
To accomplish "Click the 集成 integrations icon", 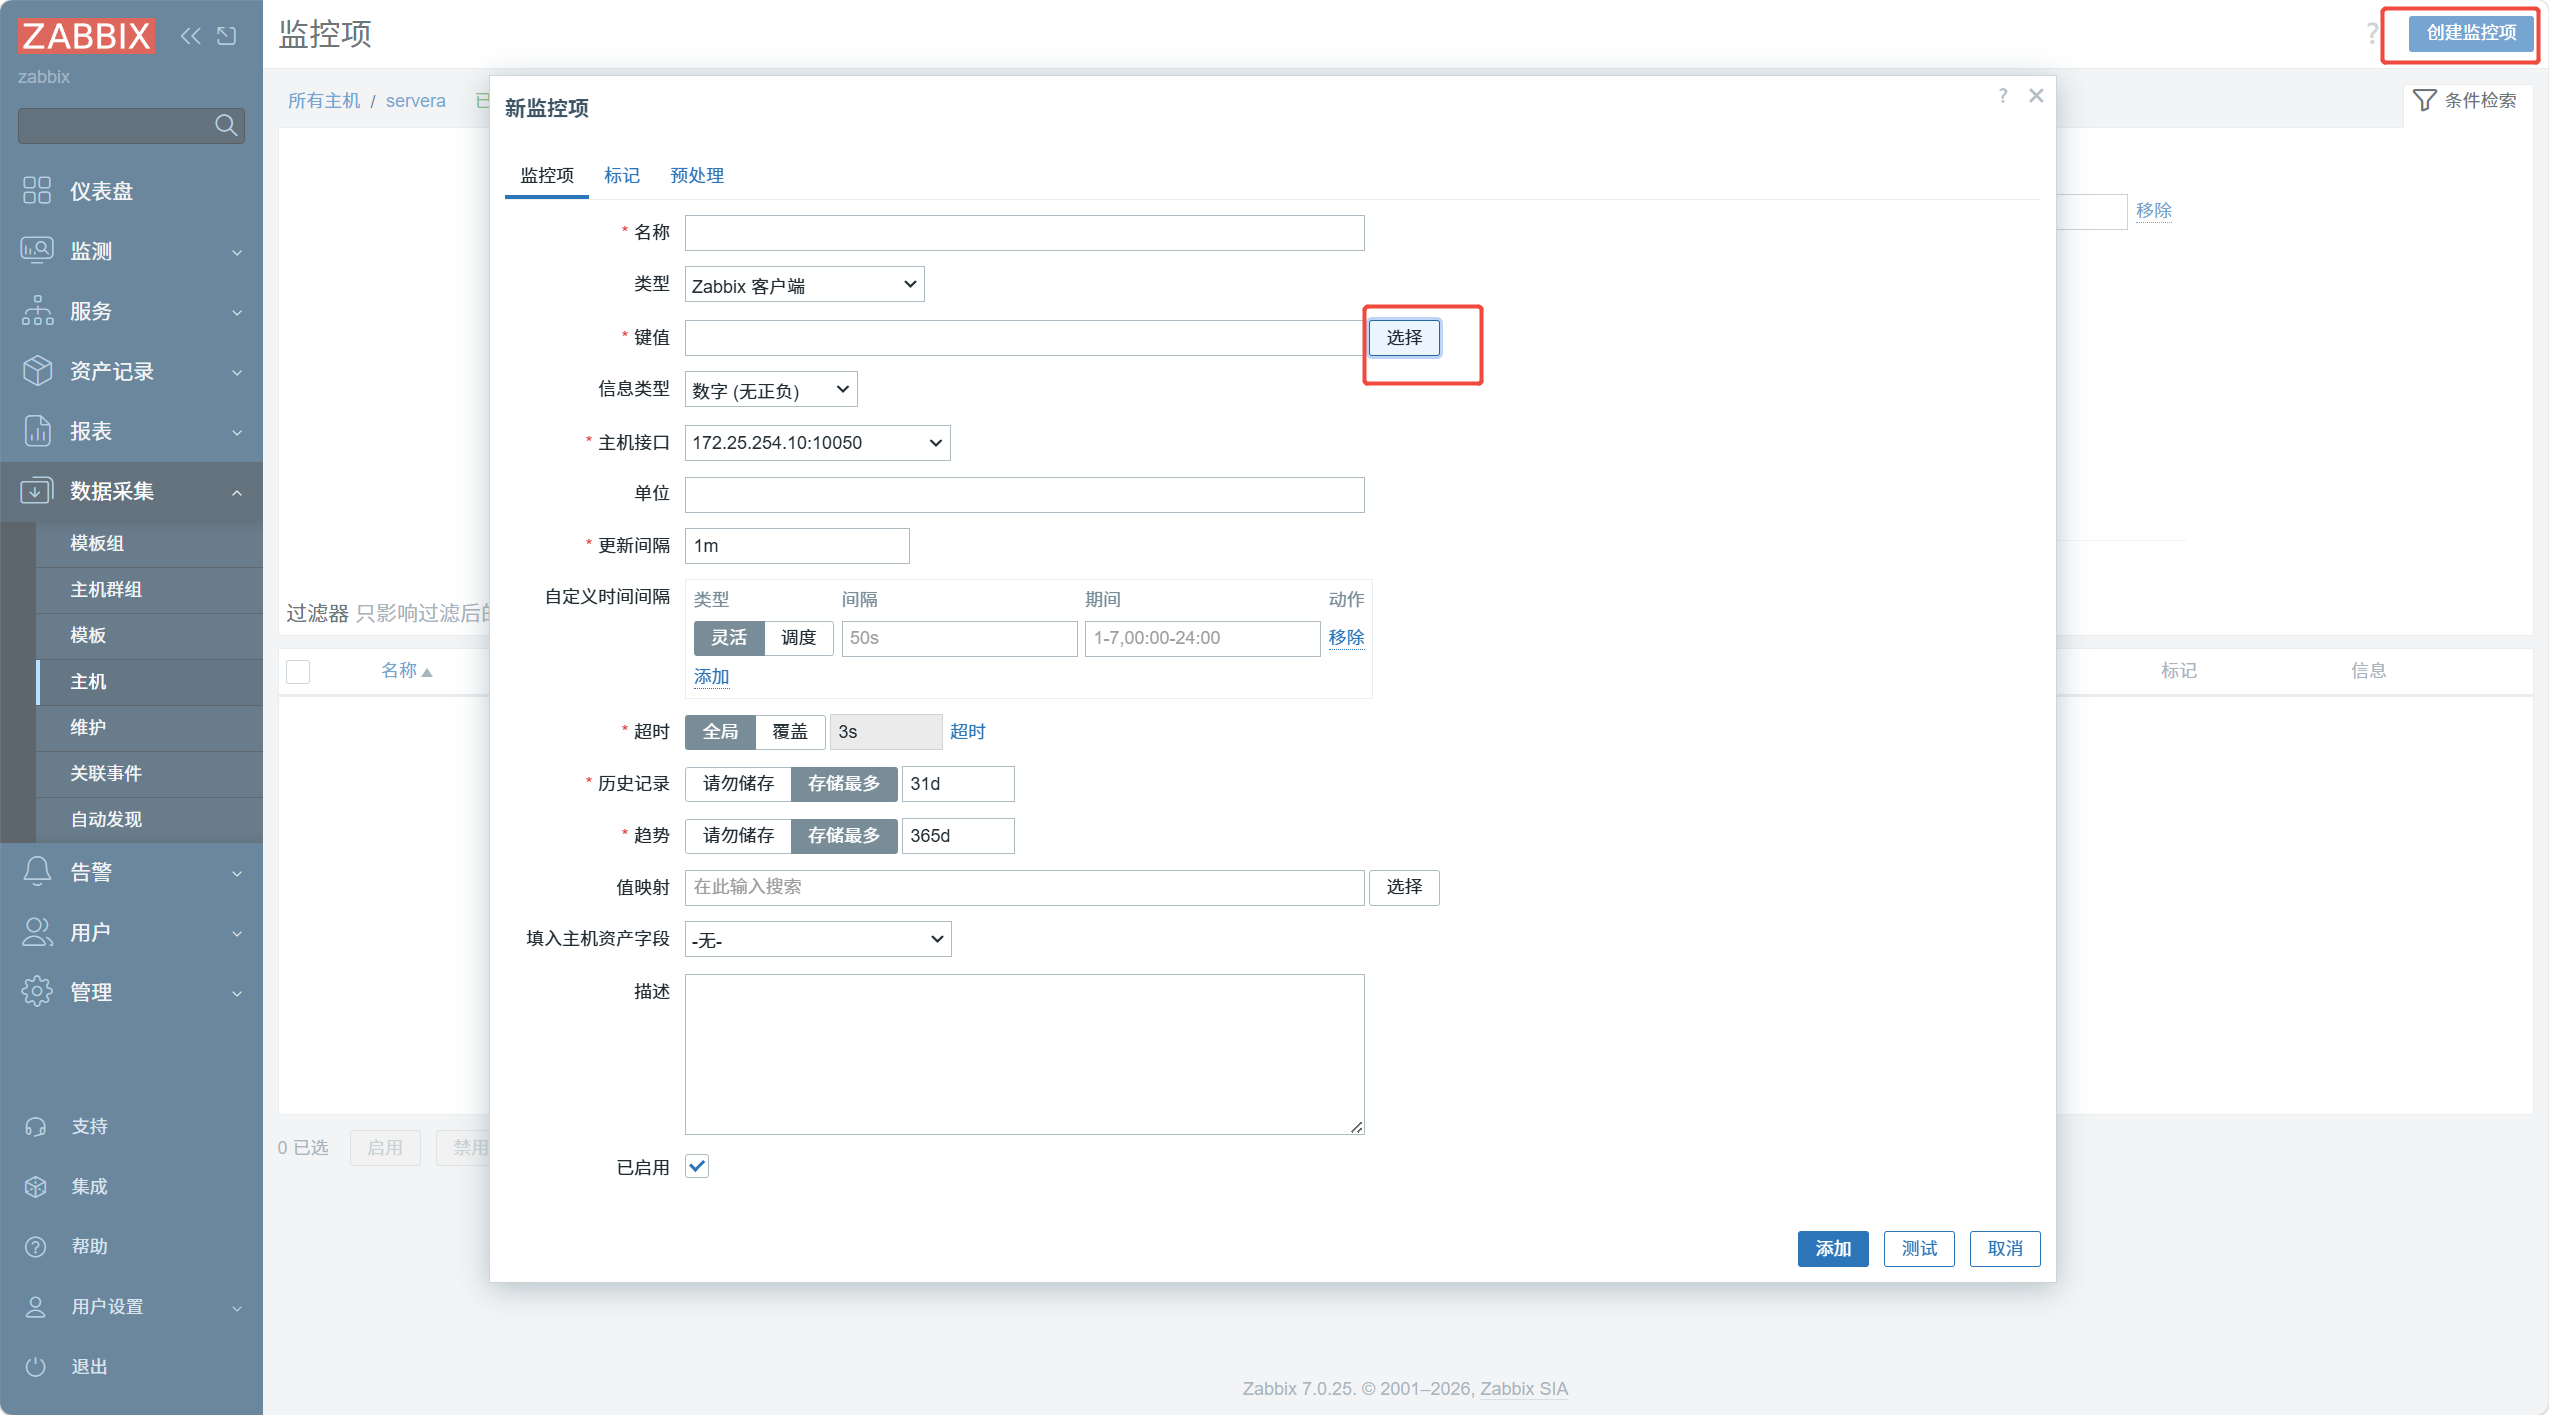I will point(36,1187).
